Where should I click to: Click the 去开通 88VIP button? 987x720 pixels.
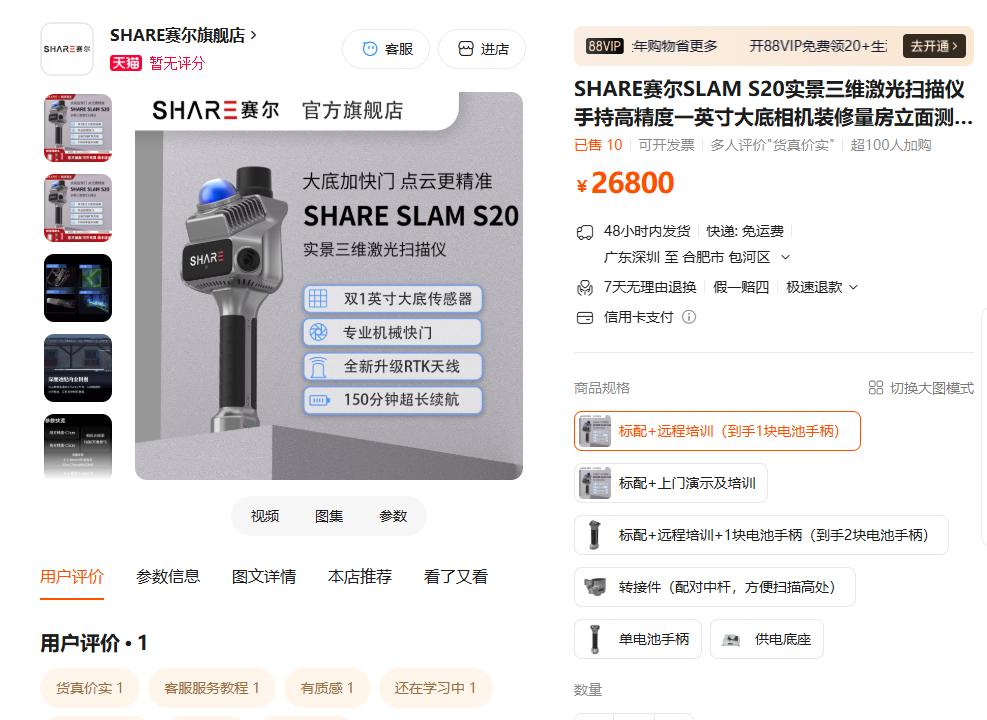click(934, 46)
